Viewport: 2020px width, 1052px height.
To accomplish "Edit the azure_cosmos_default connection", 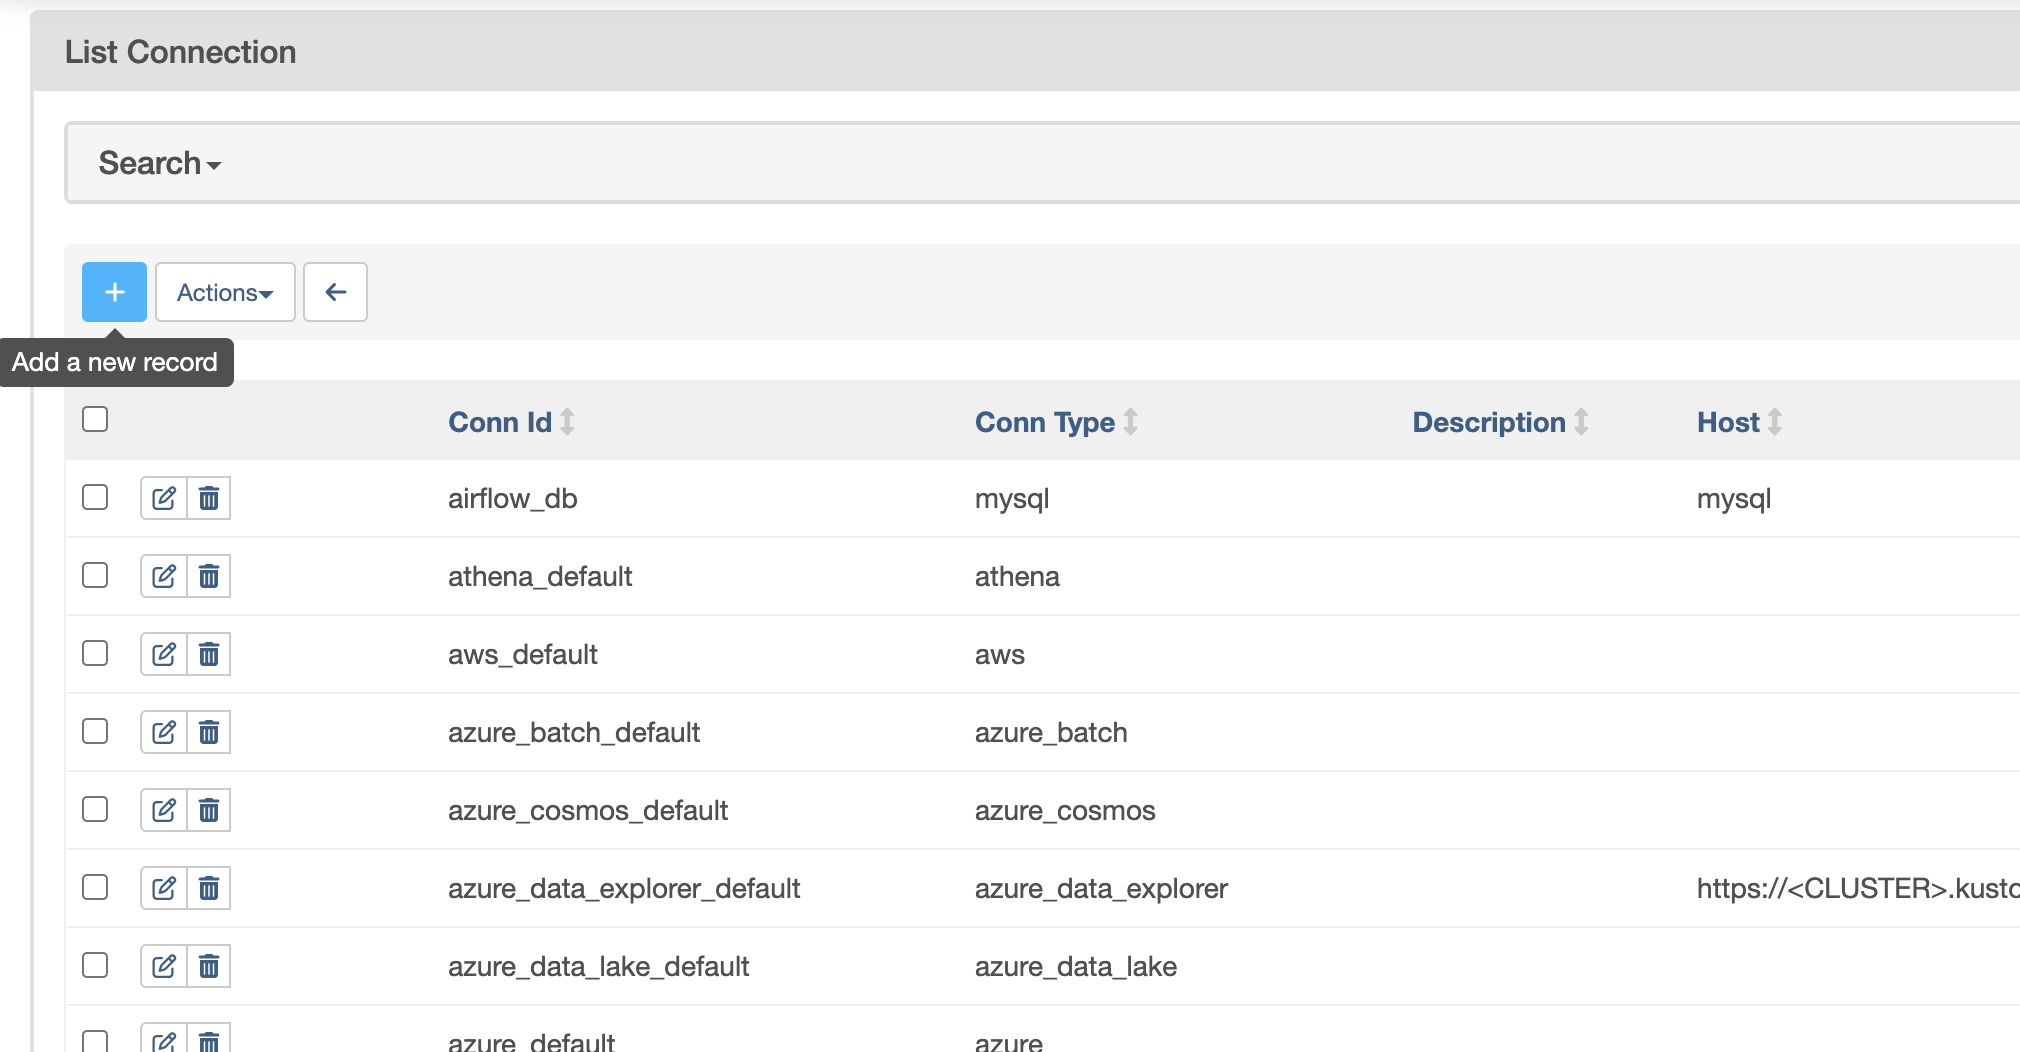I will pyautogui.click(x=163, y=809).
